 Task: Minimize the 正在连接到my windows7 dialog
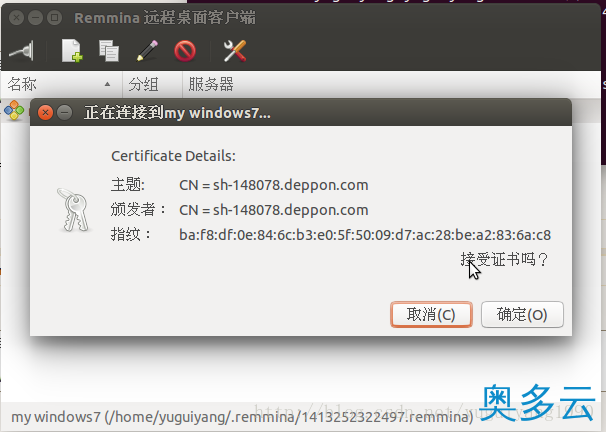click(65, 112)
